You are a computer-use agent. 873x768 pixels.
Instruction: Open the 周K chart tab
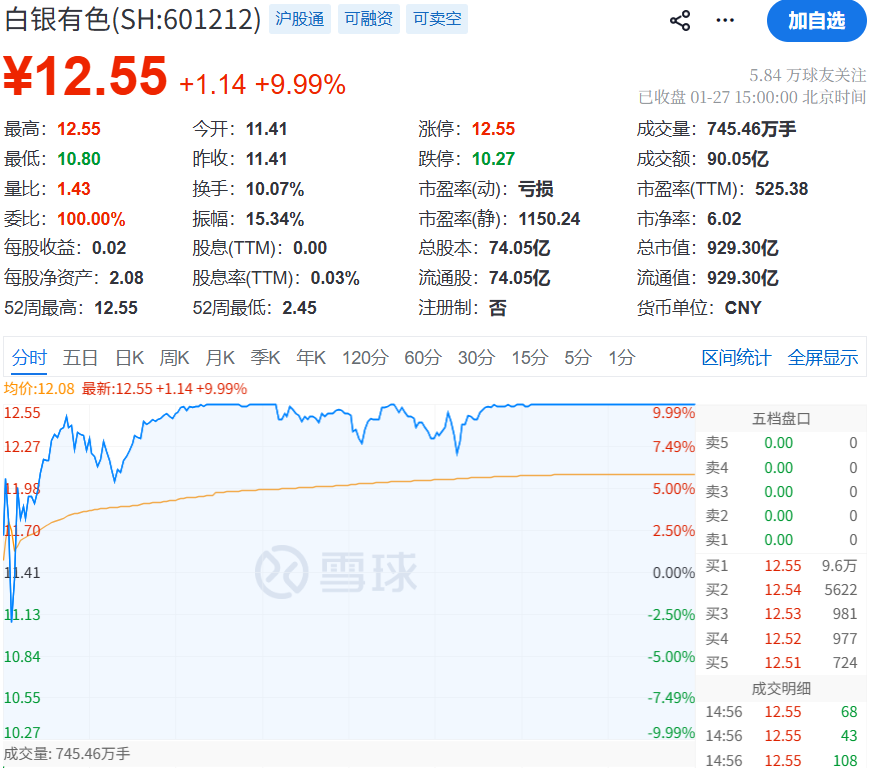pyautogui.click(x=174, y=358)
